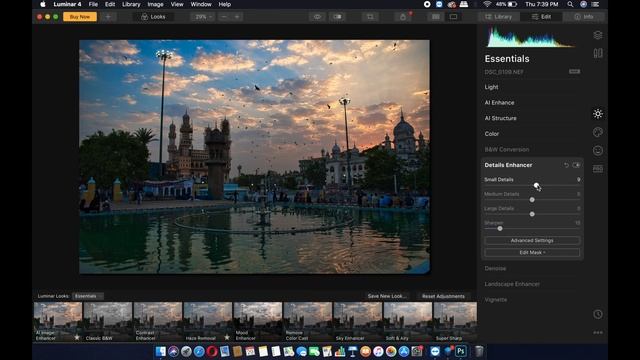Toggle the before/after compare button
Screen dimensions: 640x360
pyautogui.click(x=338, y=17)
